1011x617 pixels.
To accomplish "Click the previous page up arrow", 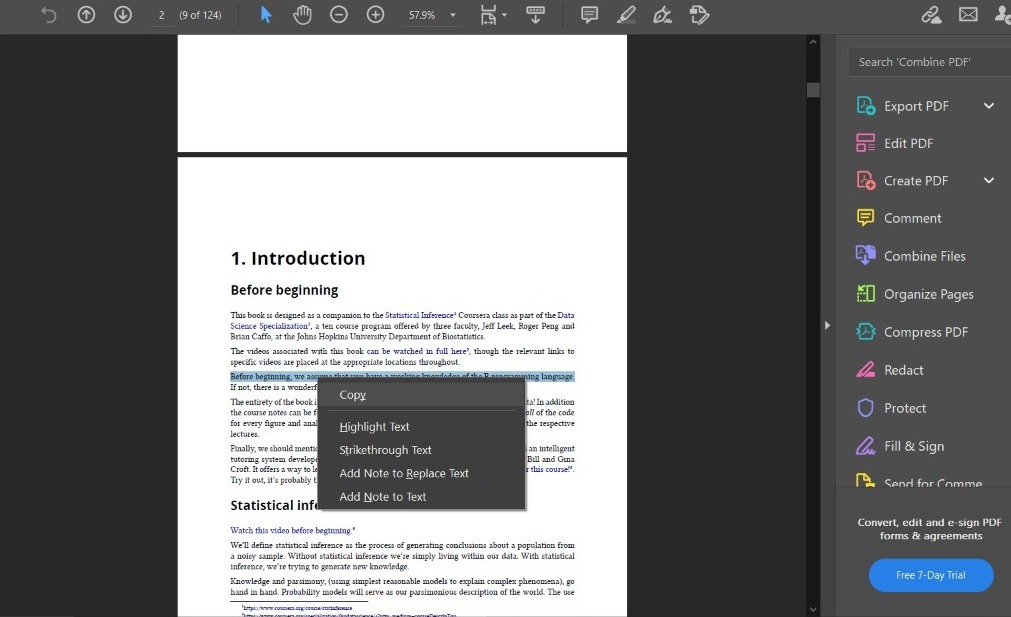I will [x=86, y=15].
